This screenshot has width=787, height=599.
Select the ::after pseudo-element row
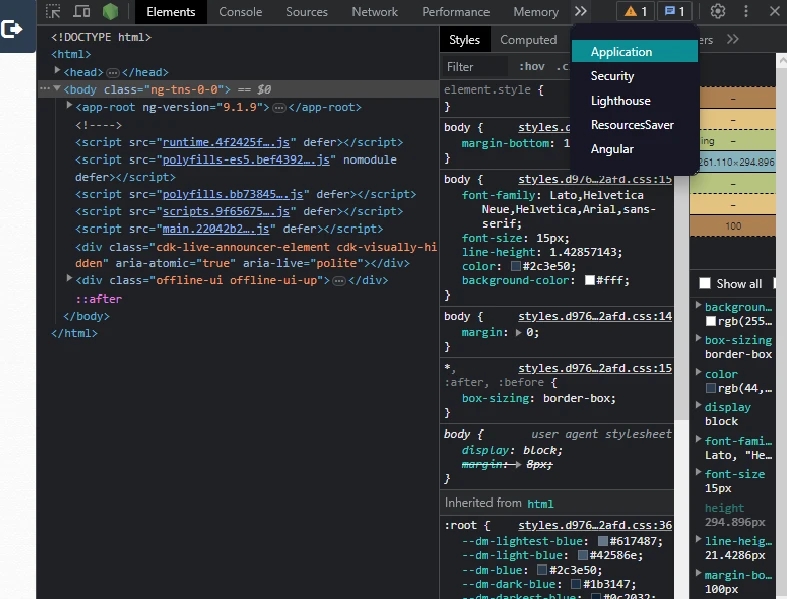click(x=98, y=299)
